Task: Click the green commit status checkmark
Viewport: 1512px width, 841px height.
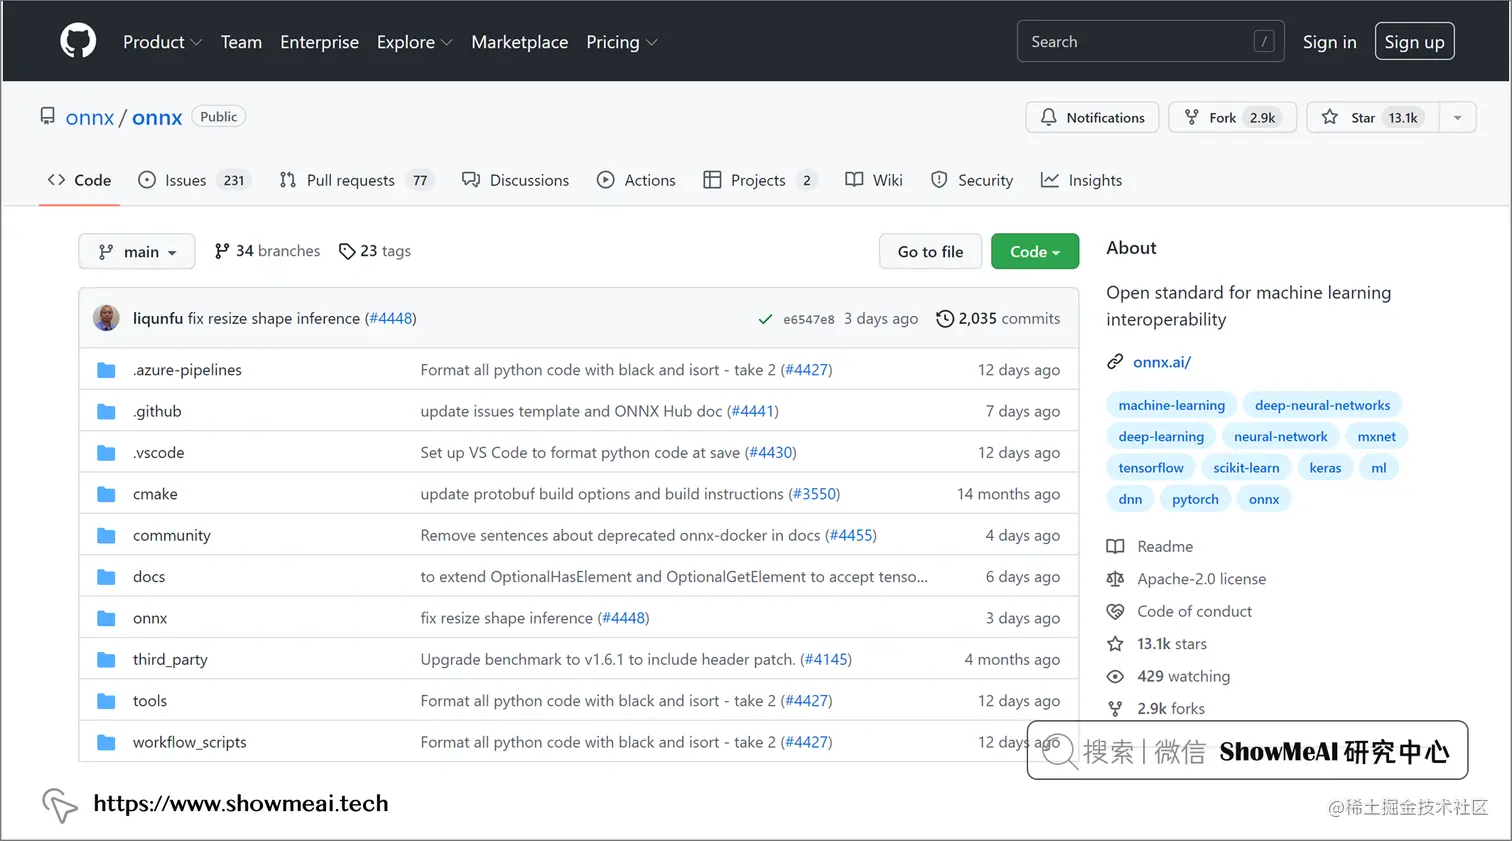Action: 765,319
